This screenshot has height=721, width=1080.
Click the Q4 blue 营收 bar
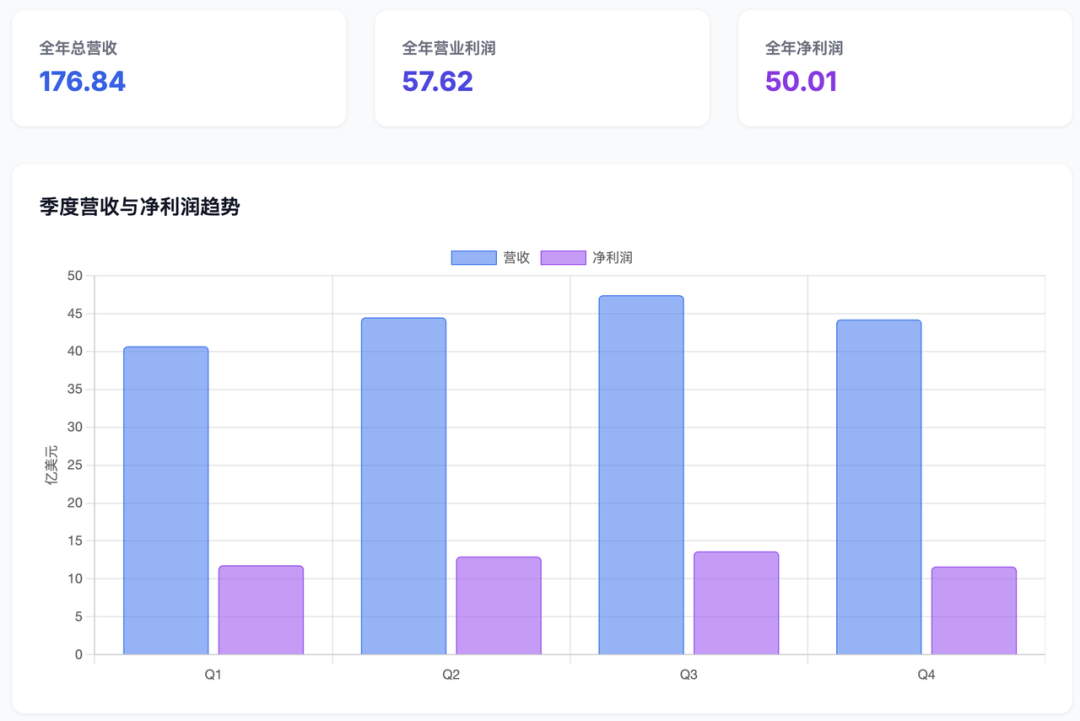pyautogui.click(x=879, y=487)
